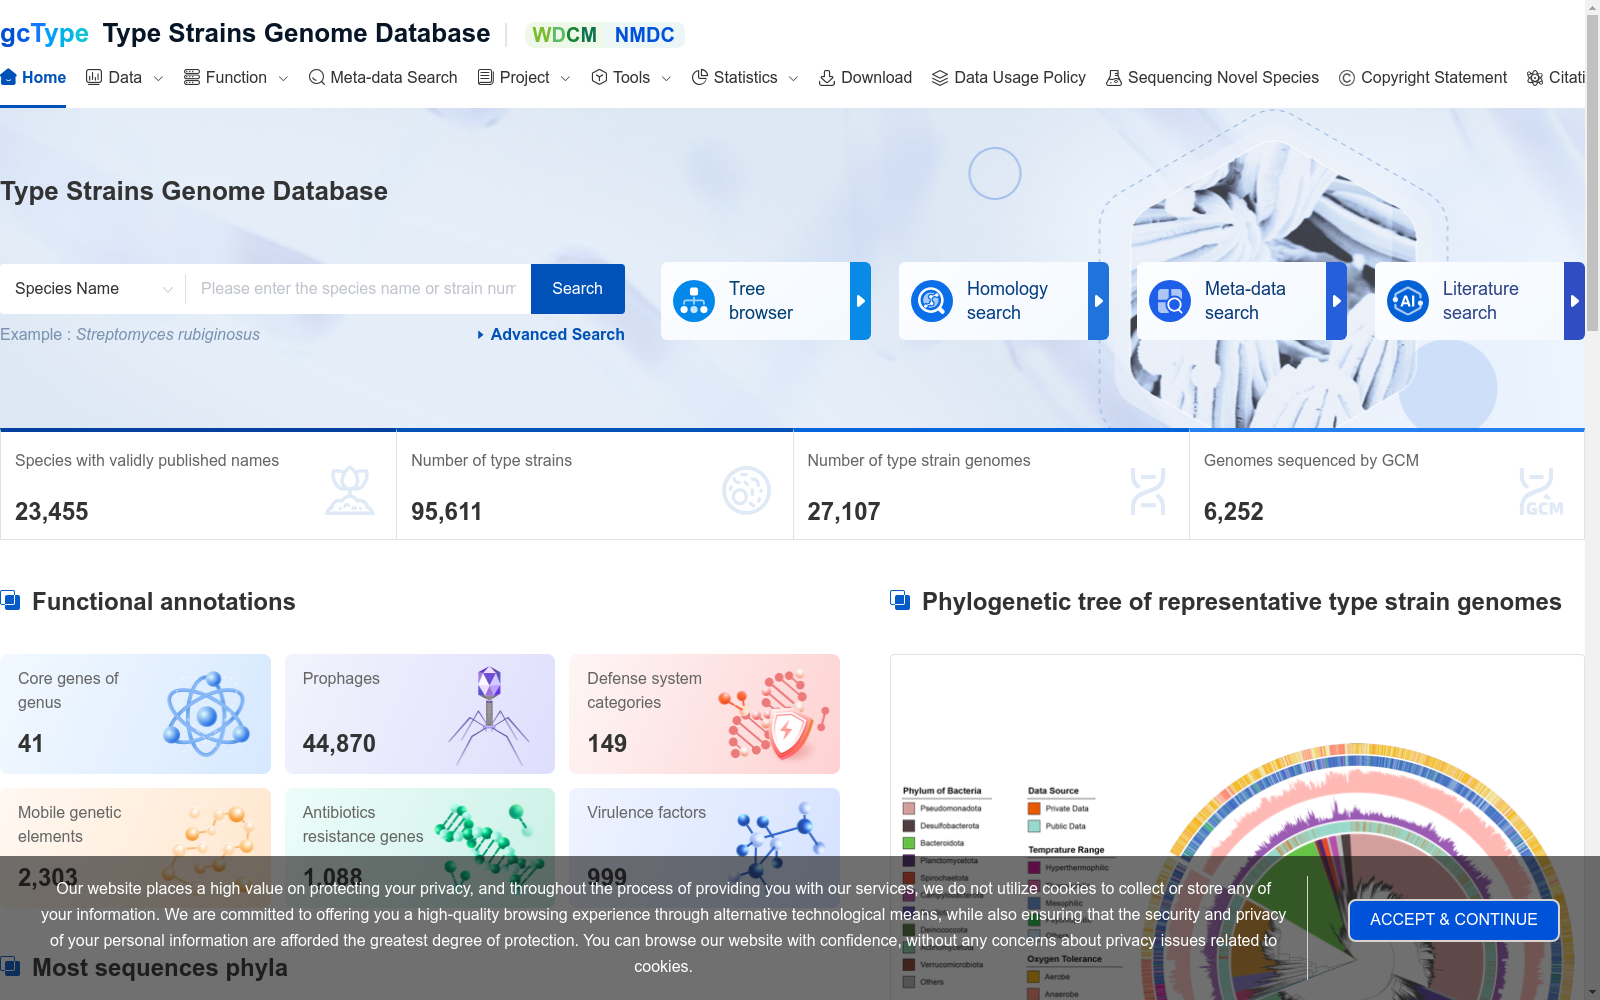Click the Functional annotations heading icon

[x=10, y=600]
